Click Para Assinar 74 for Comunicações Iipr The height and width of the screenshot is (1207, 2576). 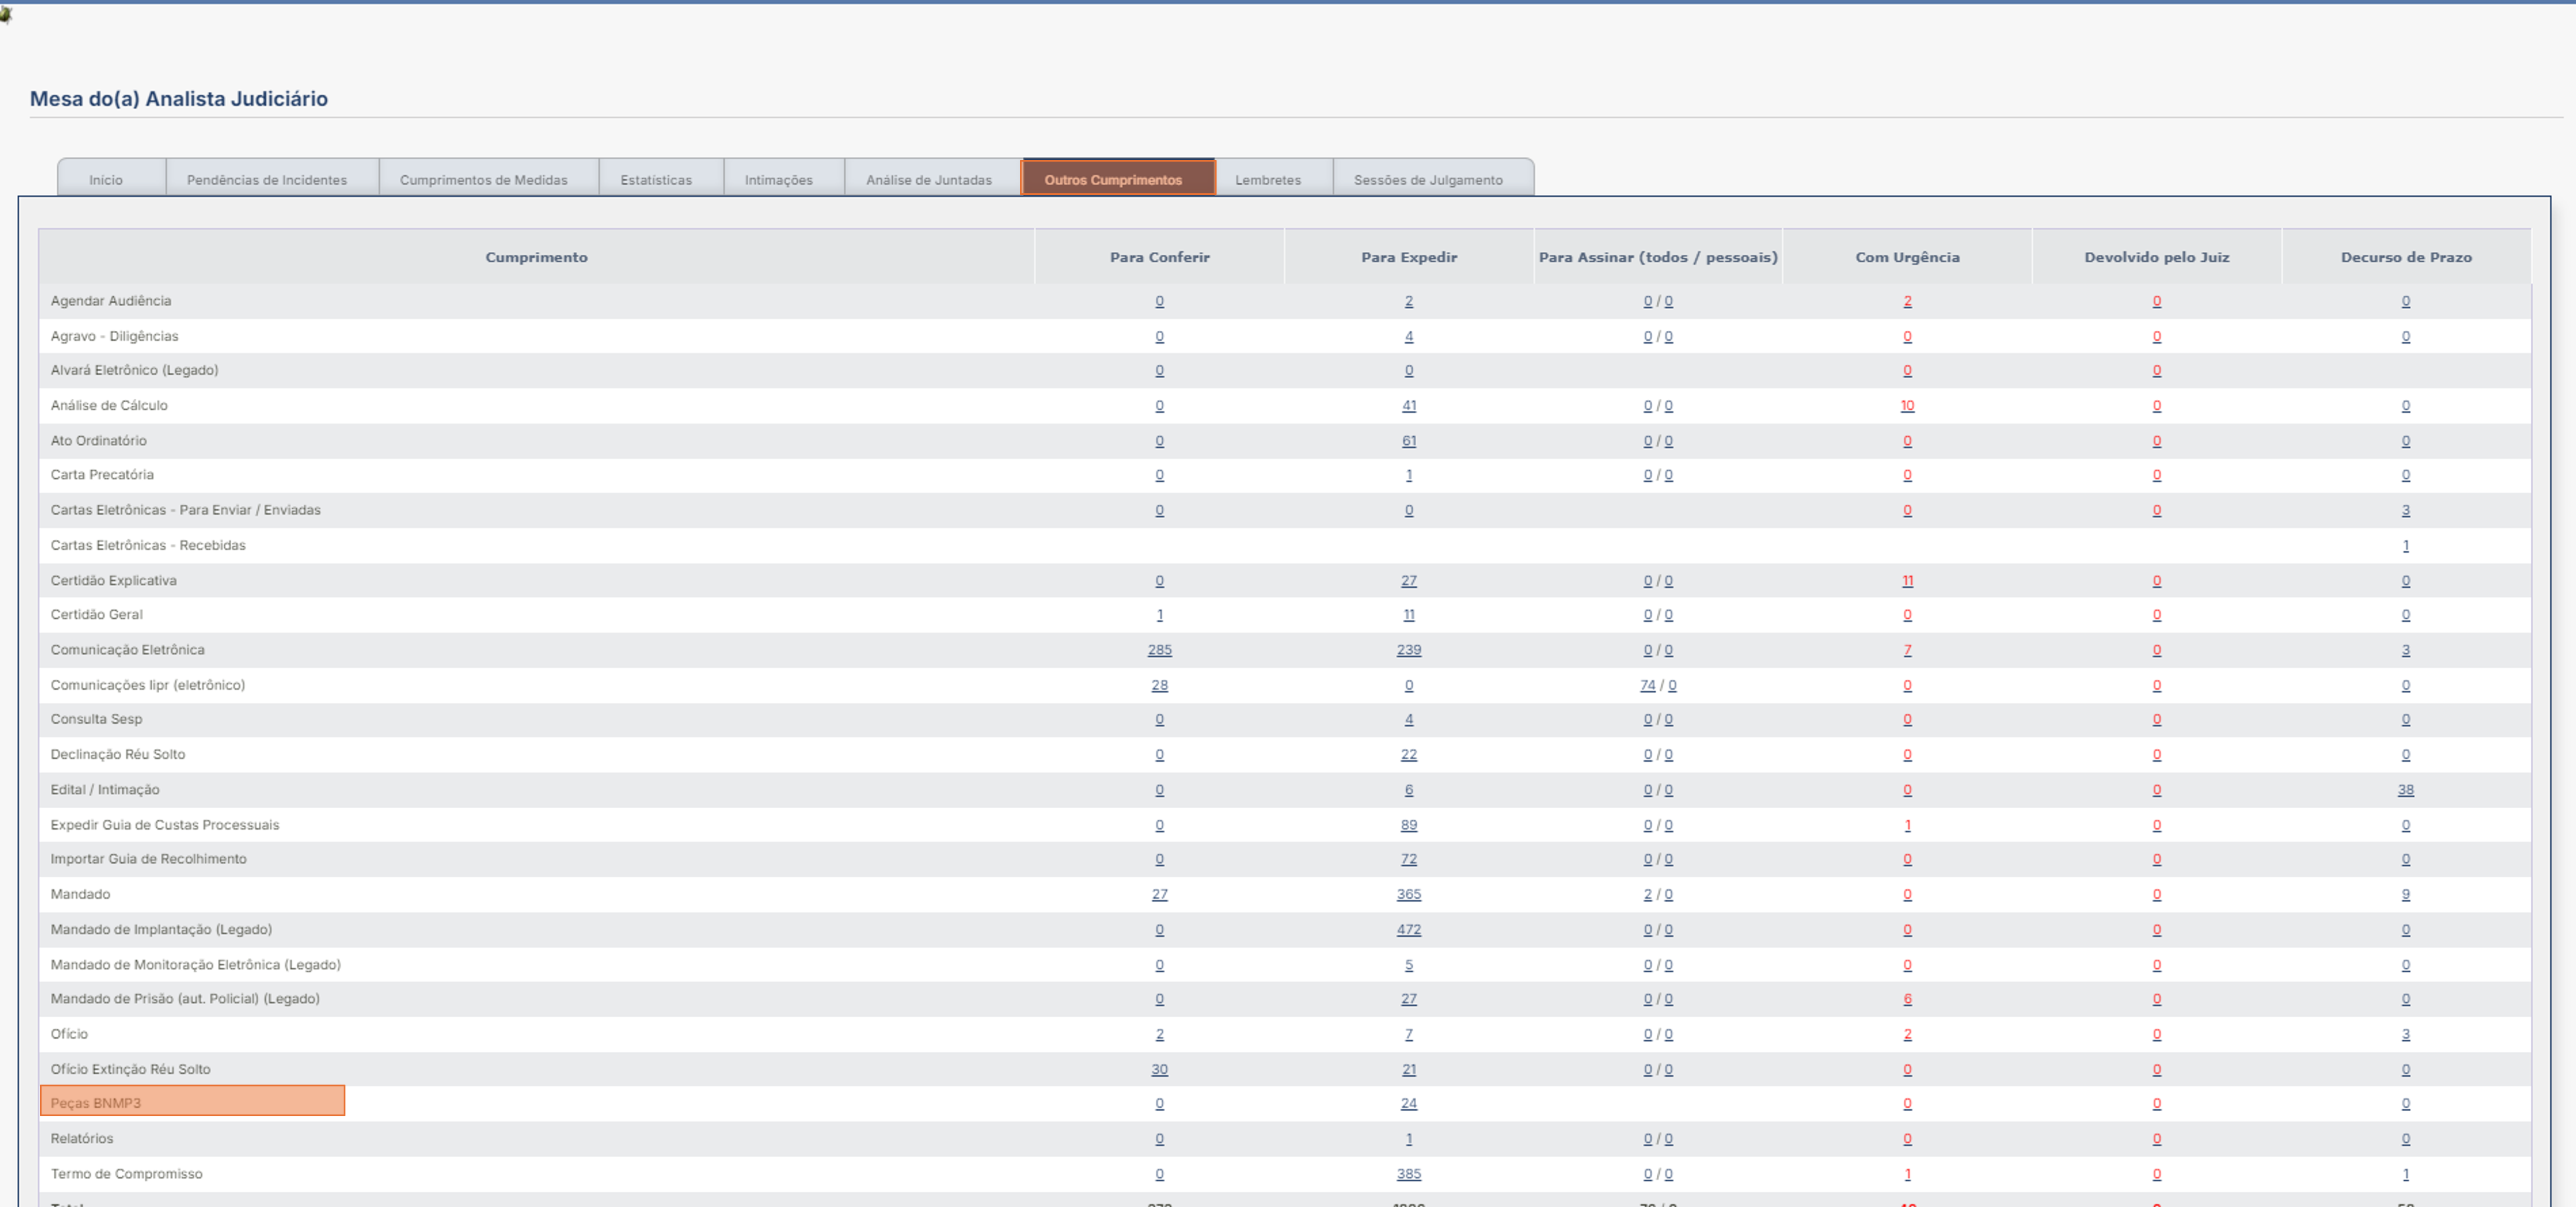tap(1648, 685)
